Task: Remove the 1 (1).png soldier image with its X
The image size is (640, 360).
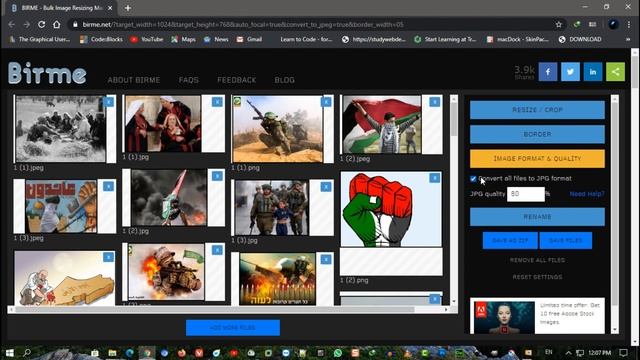Action: coord(326,102)
